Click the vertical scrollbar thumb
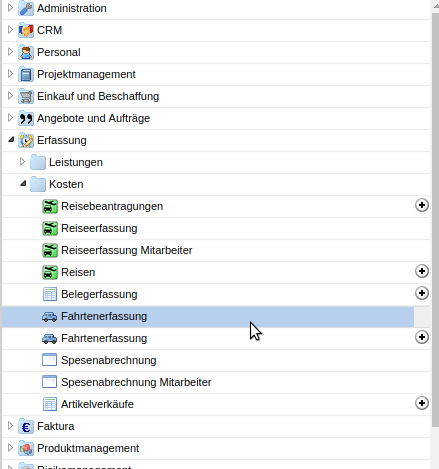 tap(435, 220)
